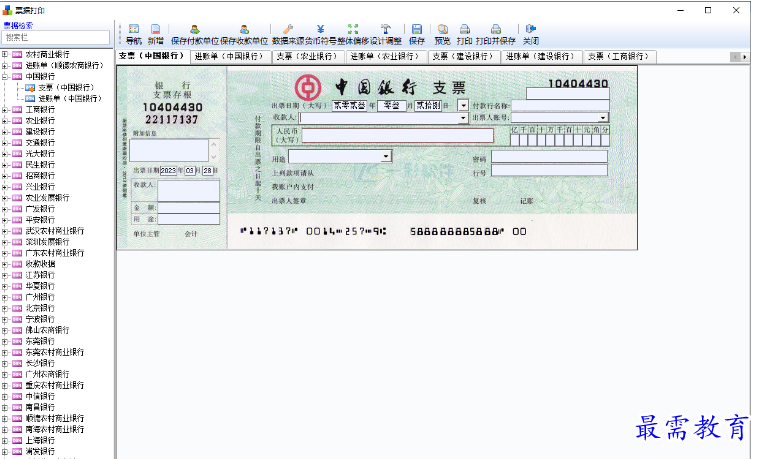The height and width of the screenshot is (459, 757).
Task: Click the 行号 bank number input field
Action: pyautogui.click(x=549, y=170)
